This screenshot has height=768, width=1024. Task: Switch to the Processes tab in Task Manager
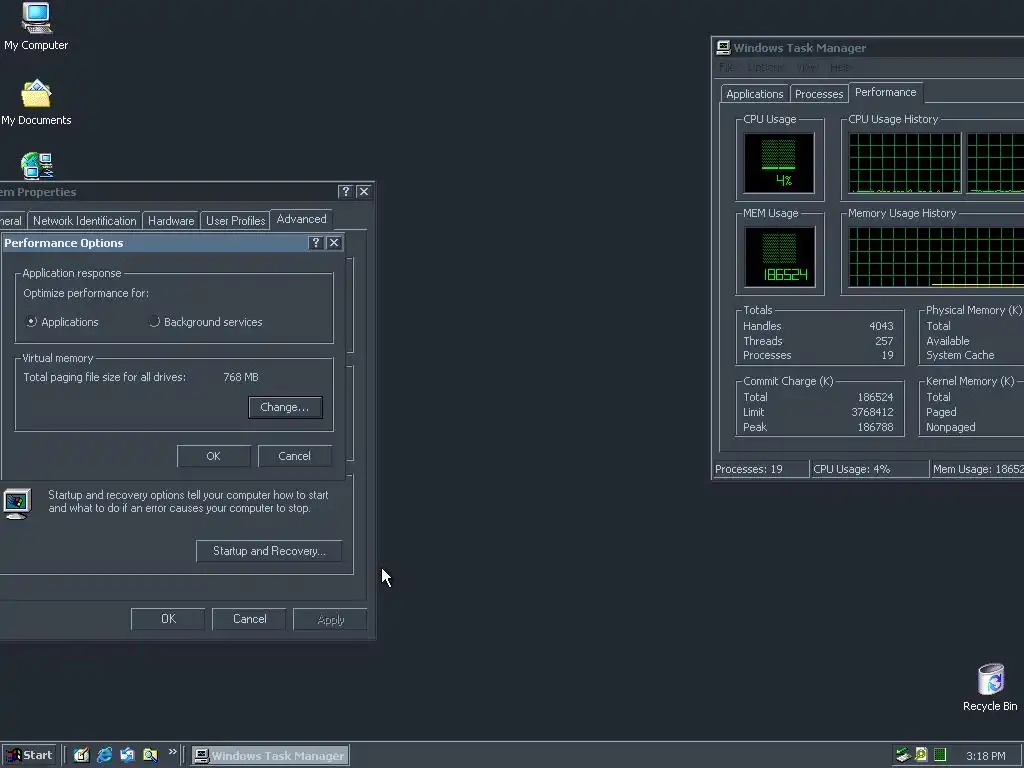pos(819,94)
